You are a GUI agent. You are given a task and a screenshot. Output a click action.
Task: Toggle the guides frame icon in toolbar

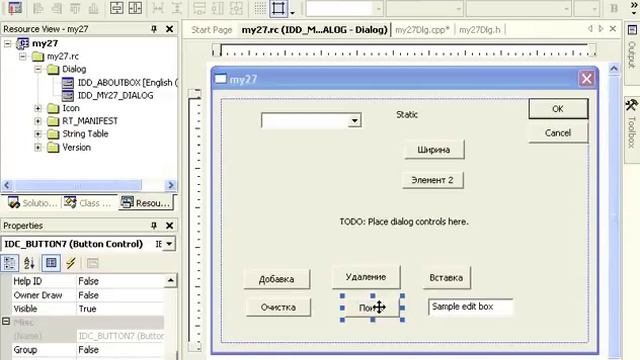pos(278,8)
